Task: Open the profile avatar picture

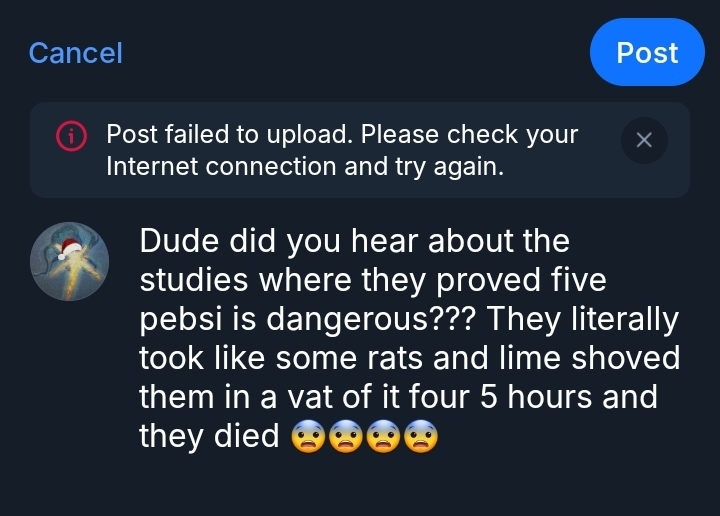Action: (70, 262)
